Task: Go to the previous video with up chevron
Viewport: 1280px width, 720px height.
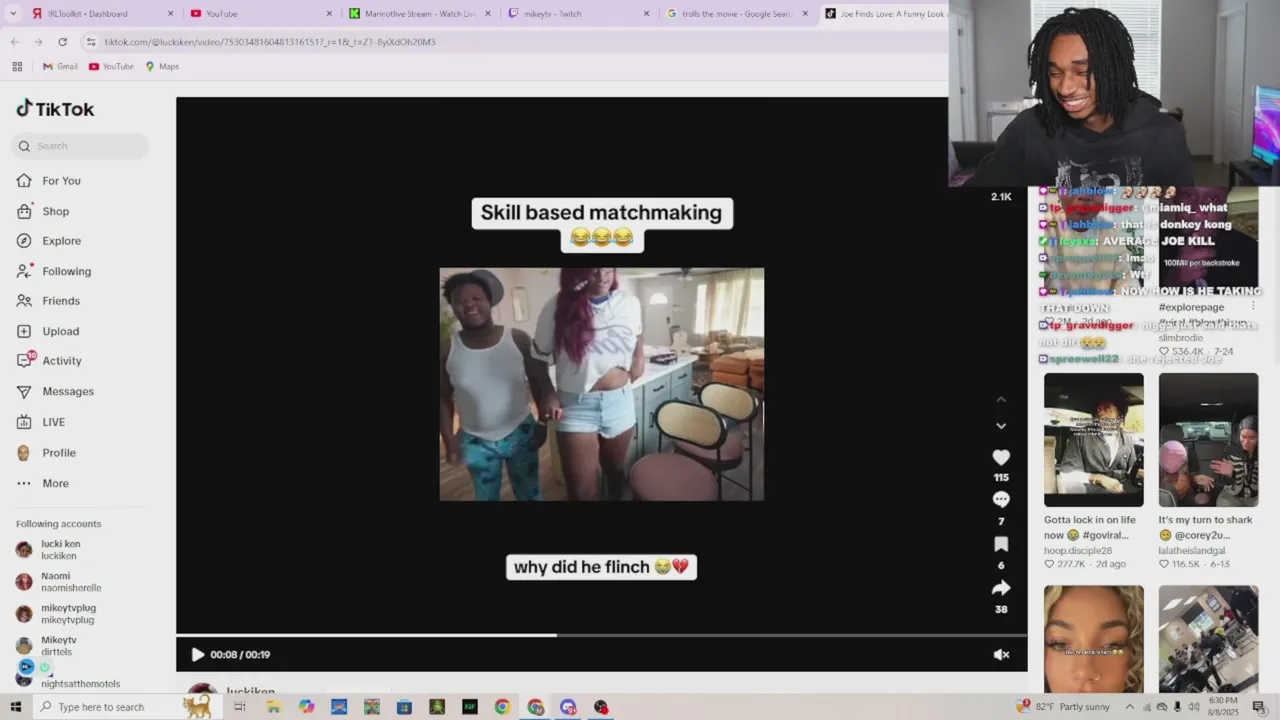Action: (1001, 400)
